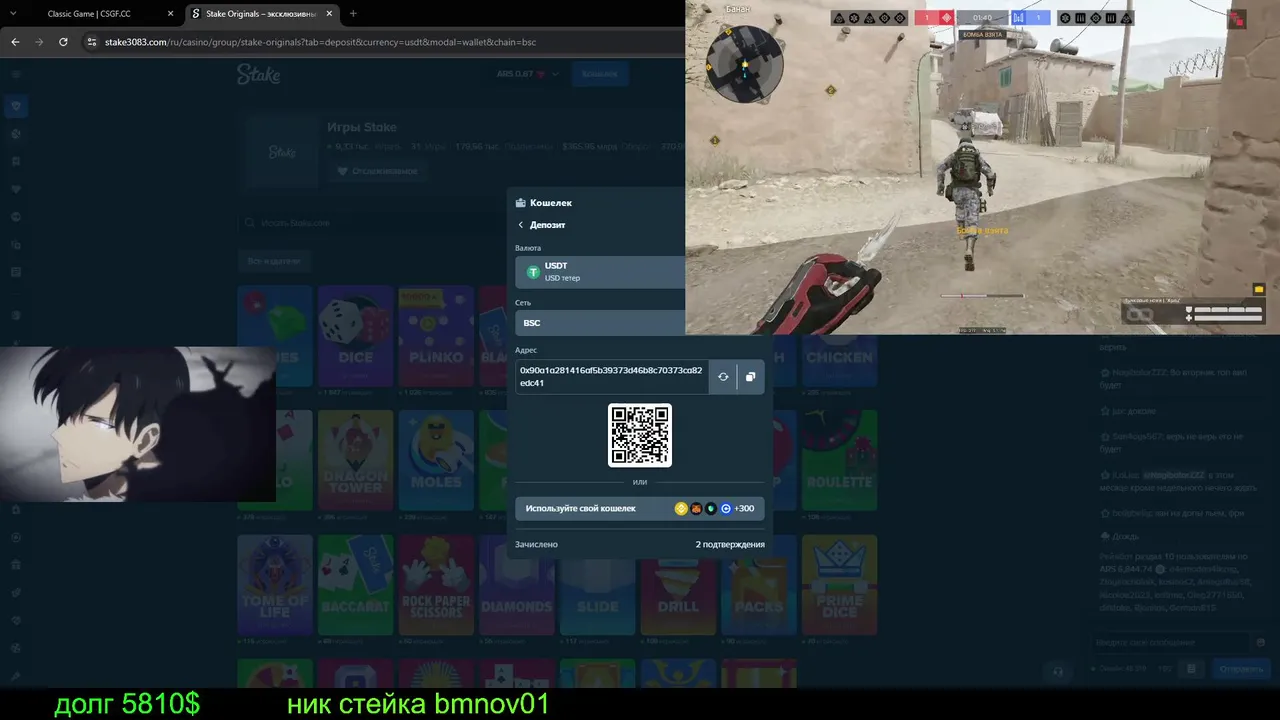Image resolution: width=1280 pixels, height=720 pixels.
Task: Close the Classic Game CSGF.CC tab
Action: click(x=170, y=14)
